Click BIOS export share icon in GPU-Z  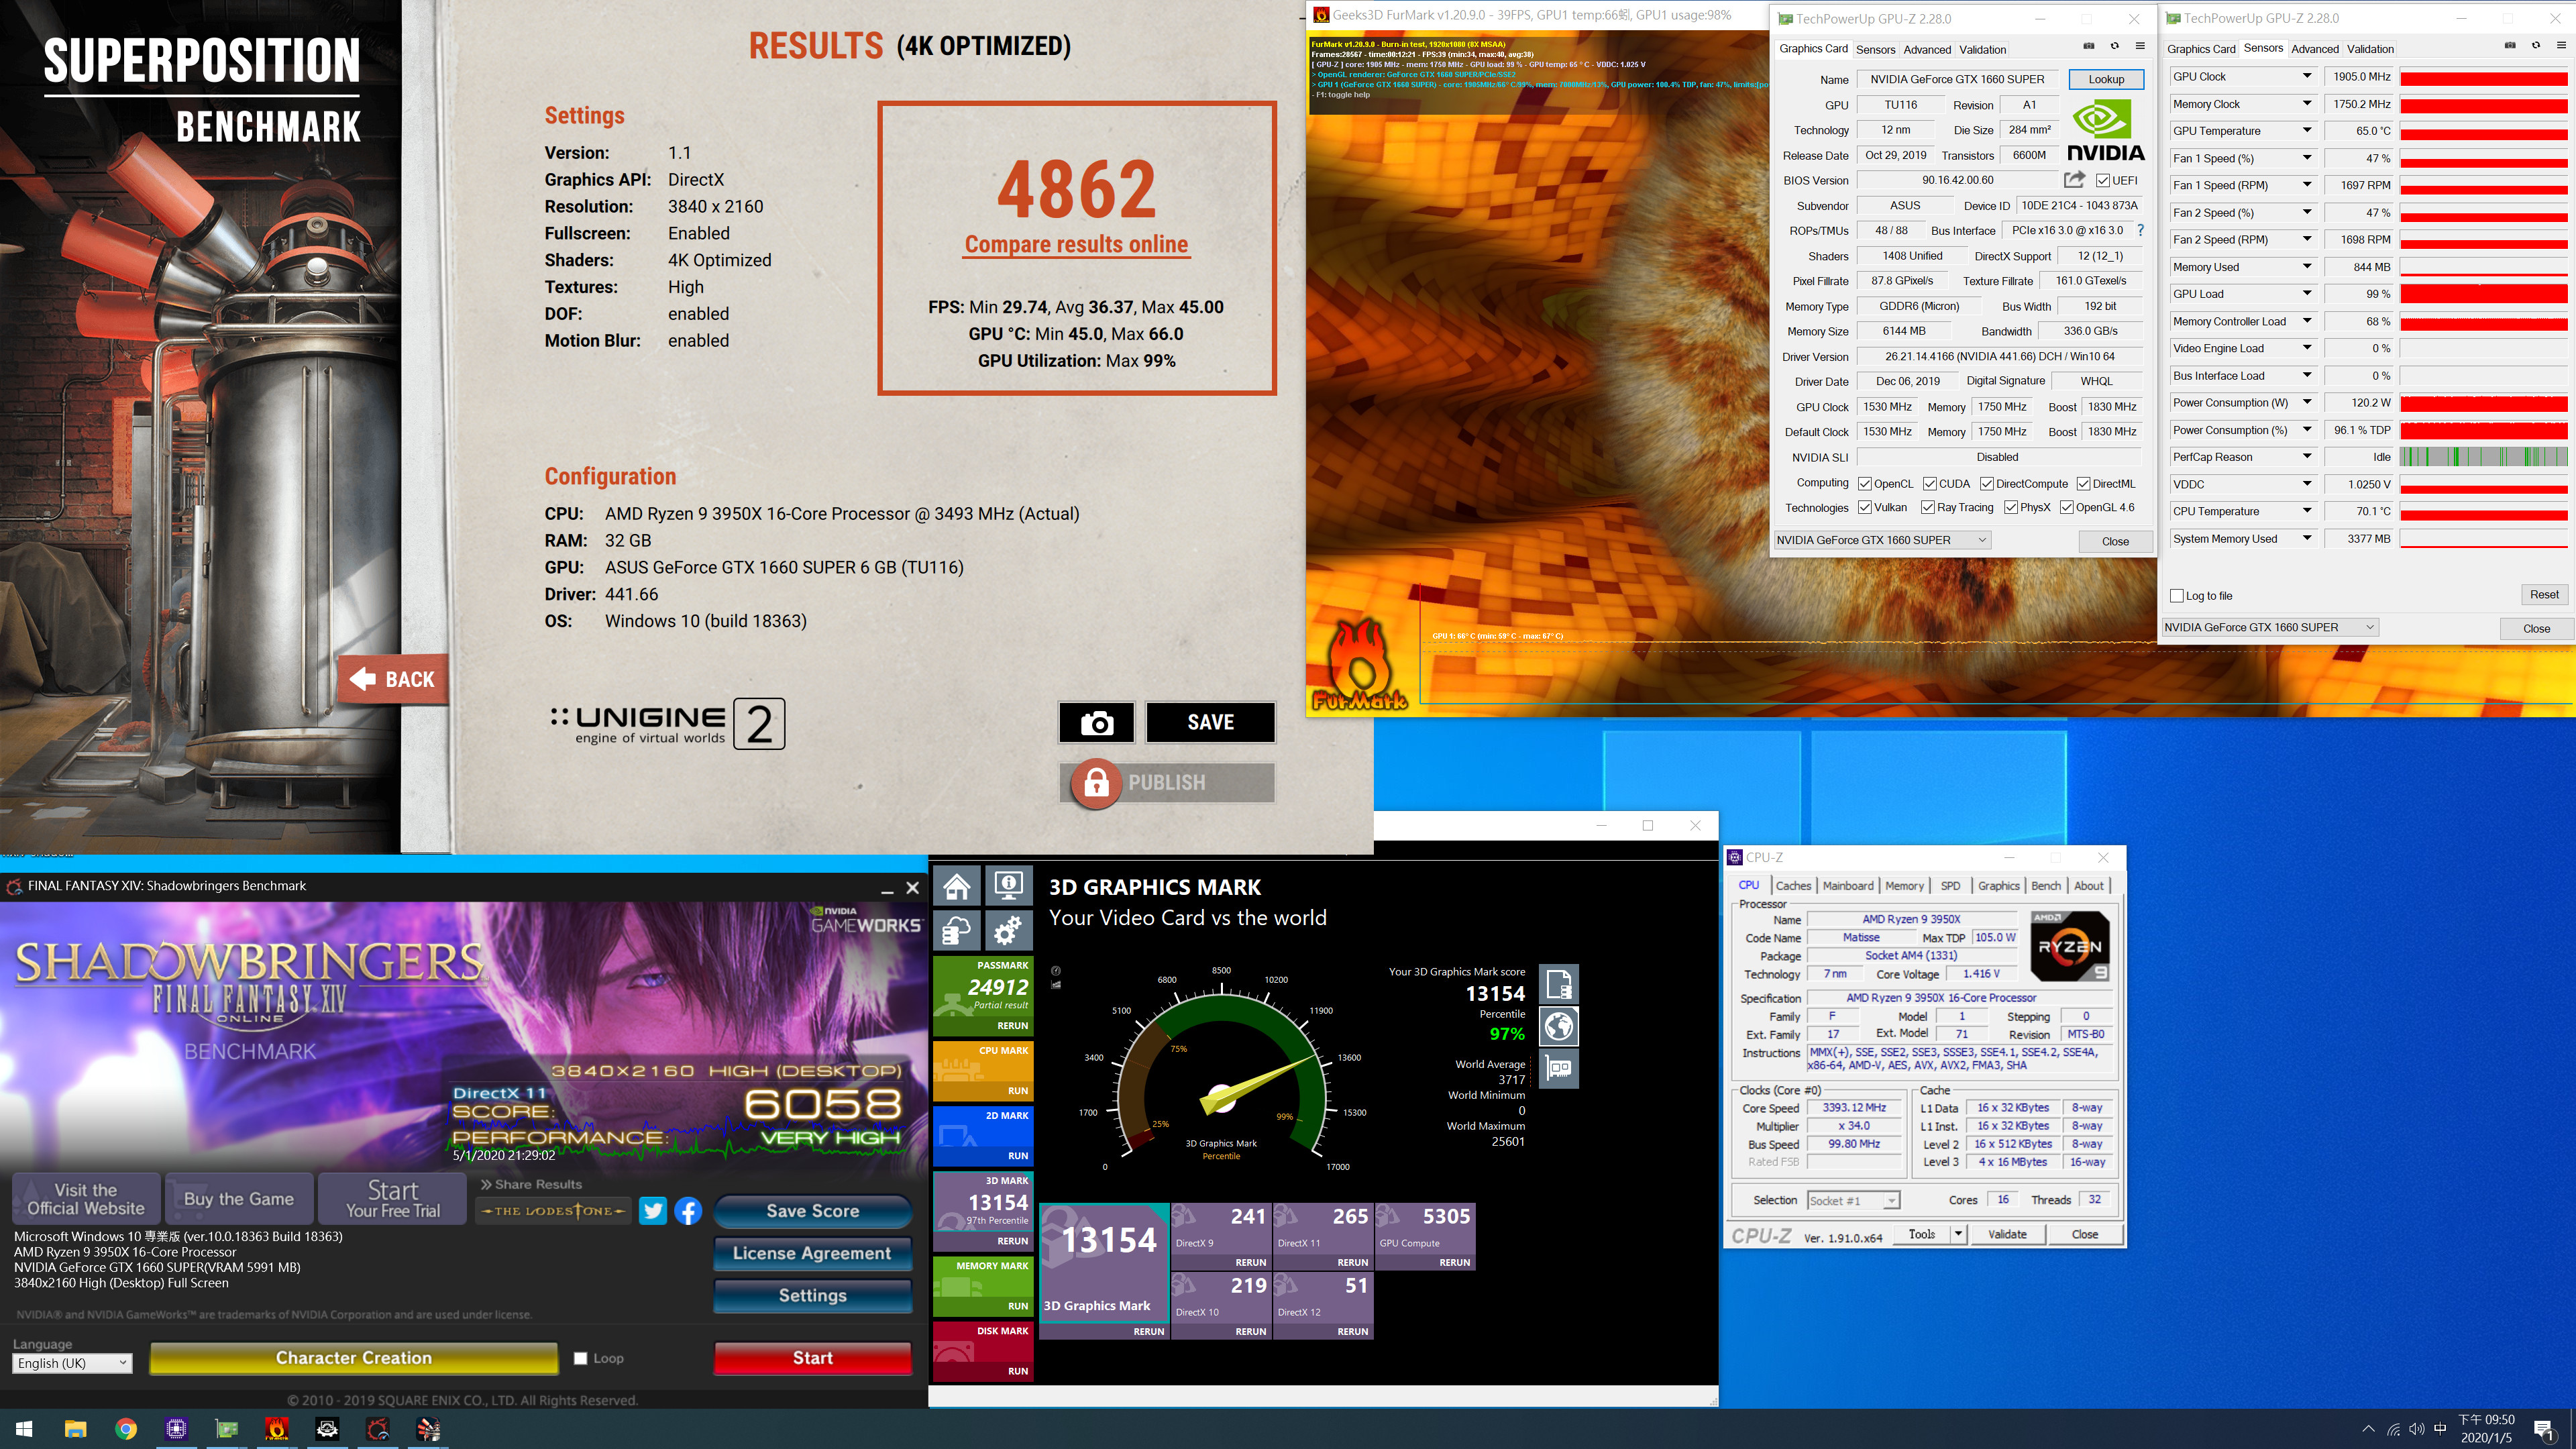[x=2074, y=180]
